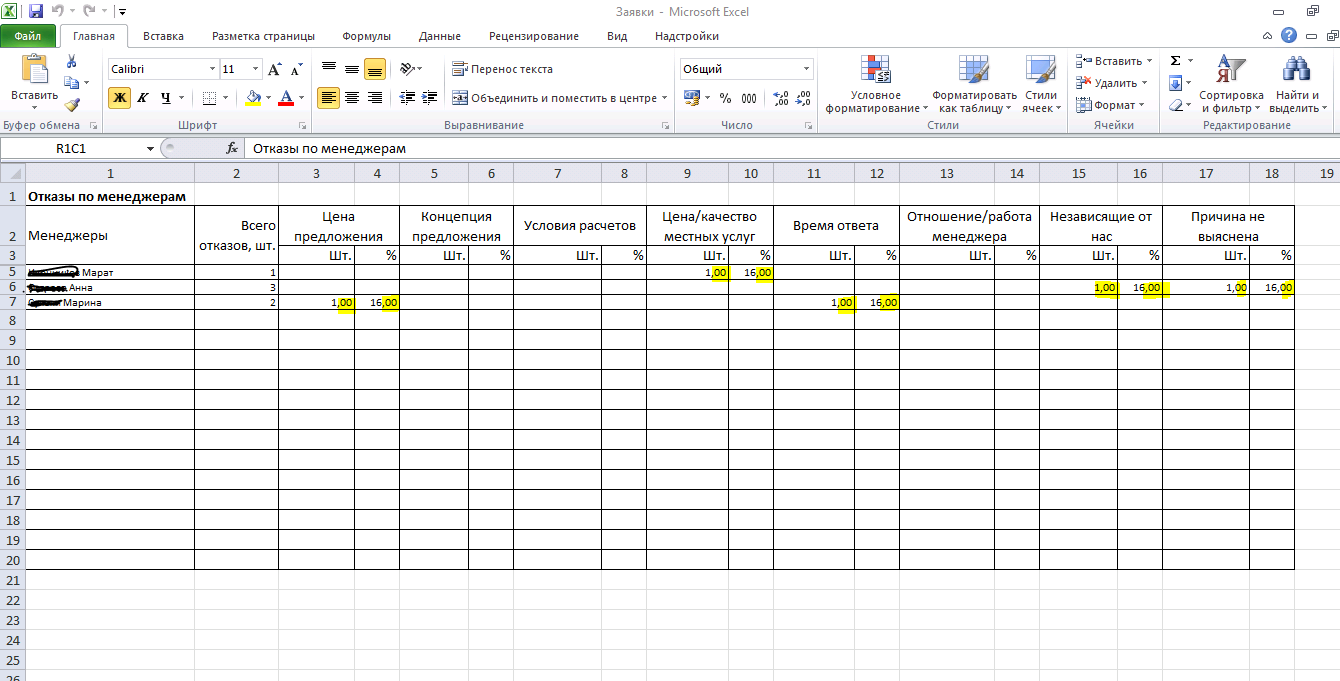Expand the Общий number format dropdown
The height and width of the screenshot is (681, 1340).
[x=806, y=70]
